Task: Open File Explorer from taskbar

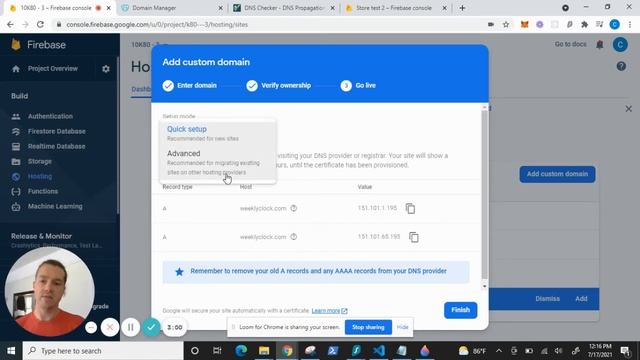Action: [x=264, y=351]
